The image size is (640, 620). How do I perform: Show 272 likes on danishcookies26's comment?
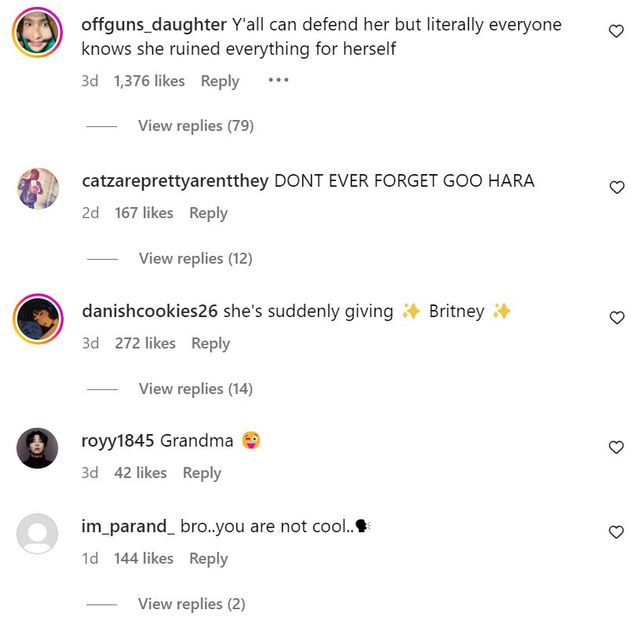[x=145, y=343]
